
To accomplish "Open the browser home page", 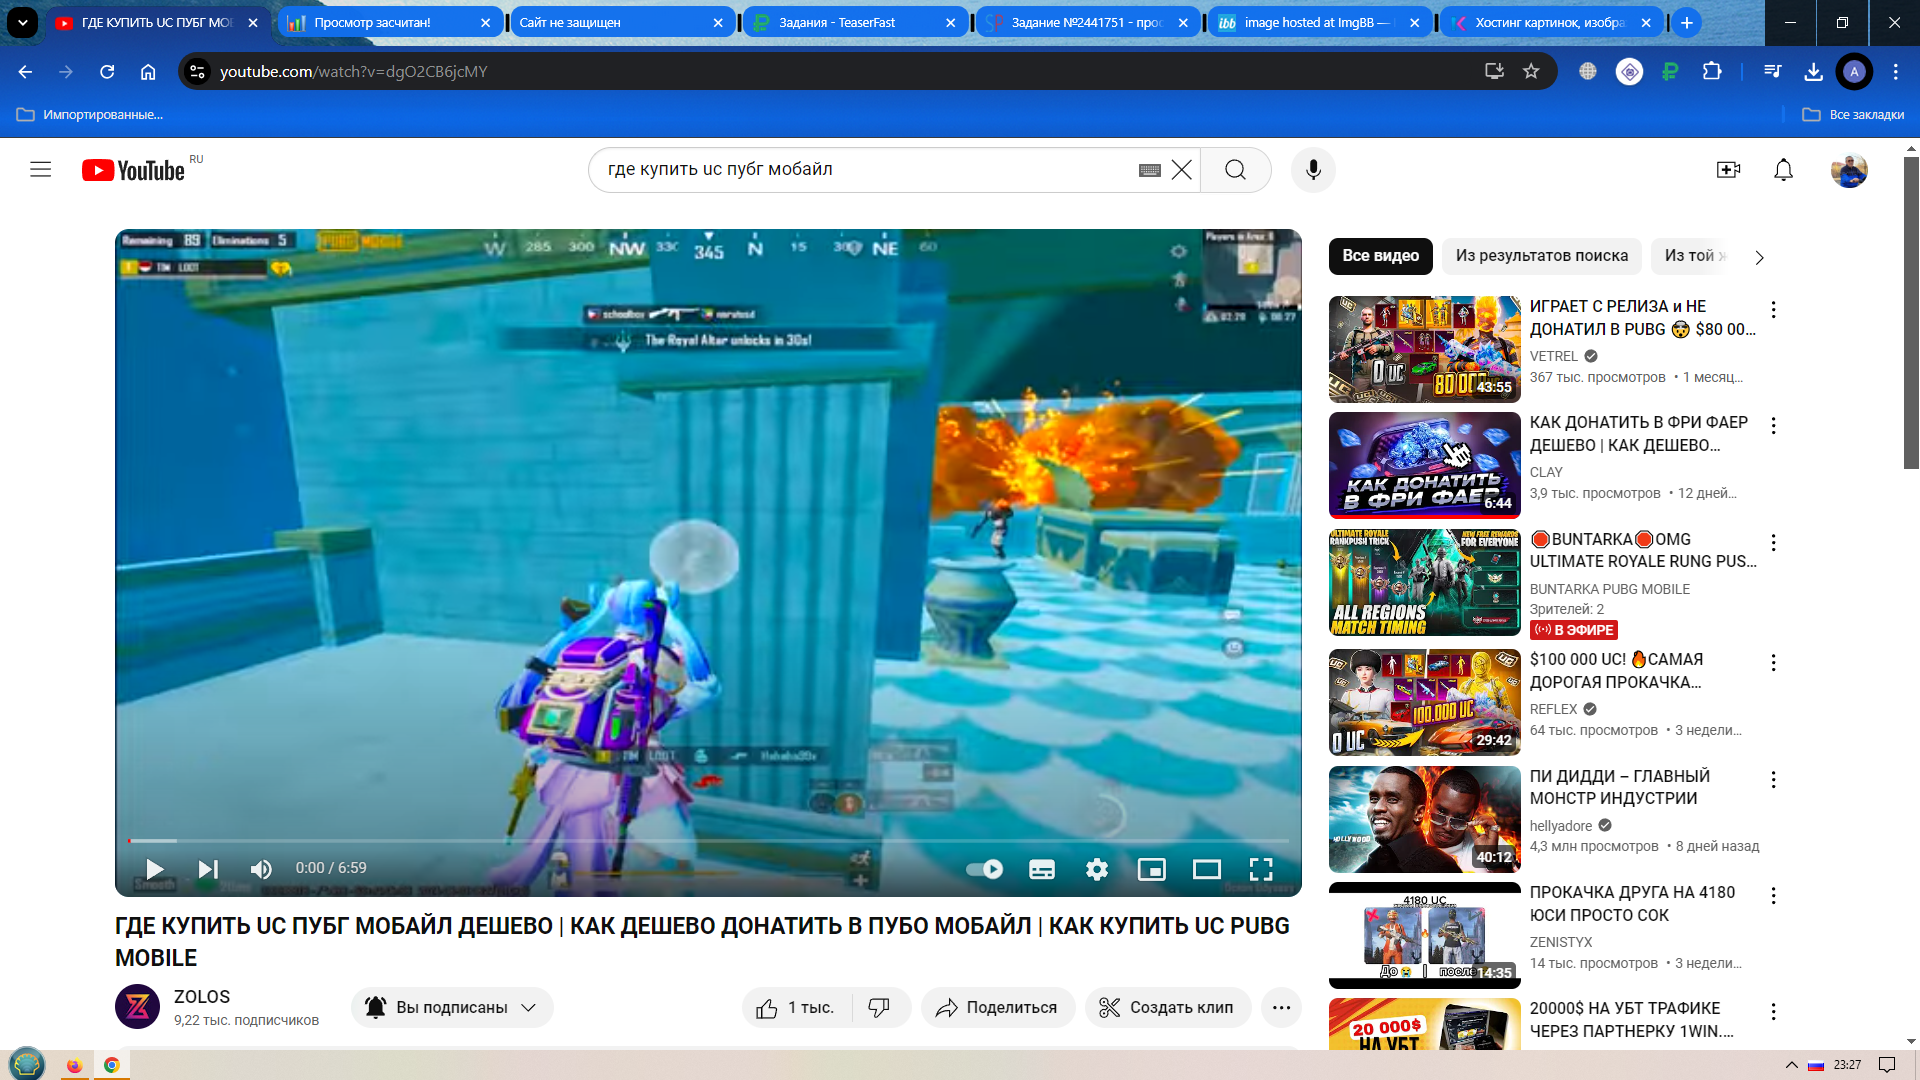I will point(148,72).
